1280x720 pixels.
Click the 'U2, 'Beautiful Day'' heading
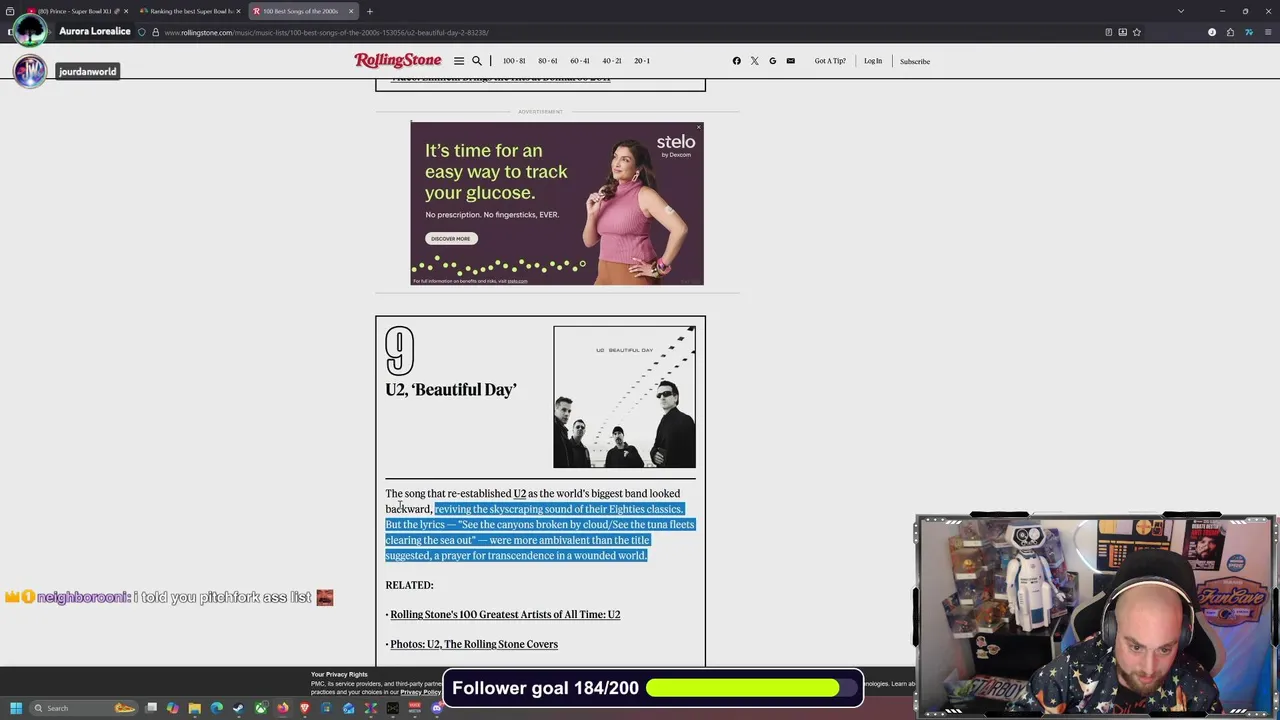tap(451, 390)
